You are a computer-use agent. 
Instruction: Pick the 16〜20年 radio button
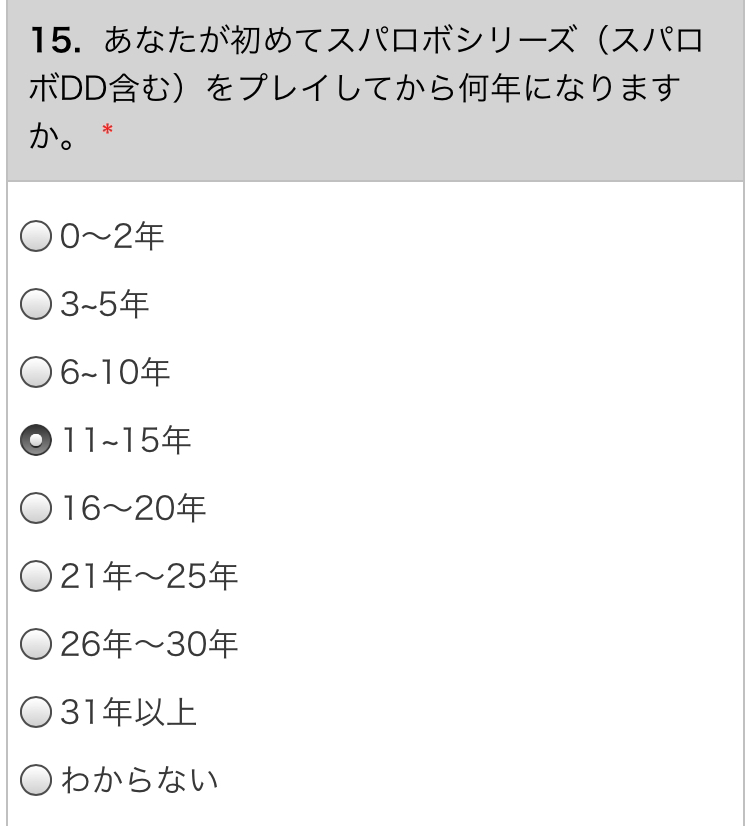36,508
